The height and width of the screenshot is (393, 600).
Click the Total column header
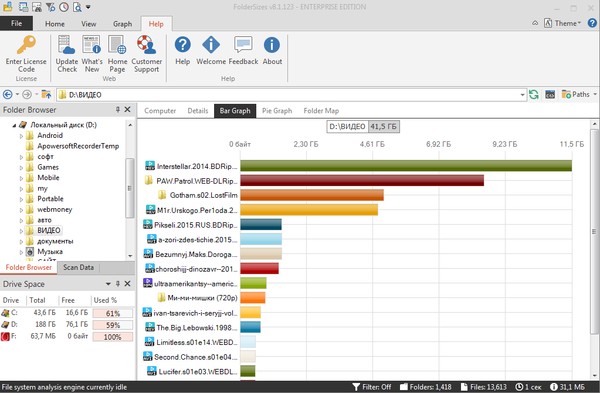37,300
